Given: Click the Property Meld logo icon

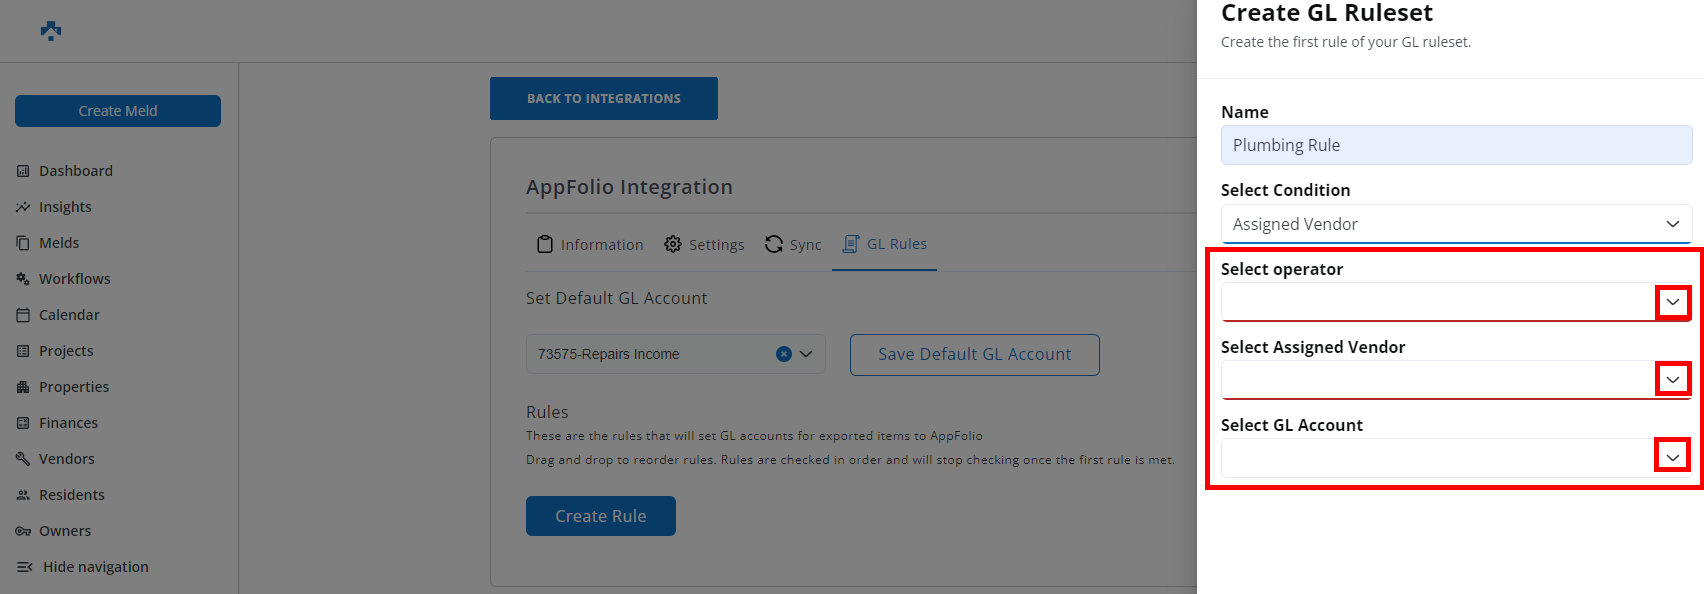Looking at the screenshot, I should click(51, 31).
